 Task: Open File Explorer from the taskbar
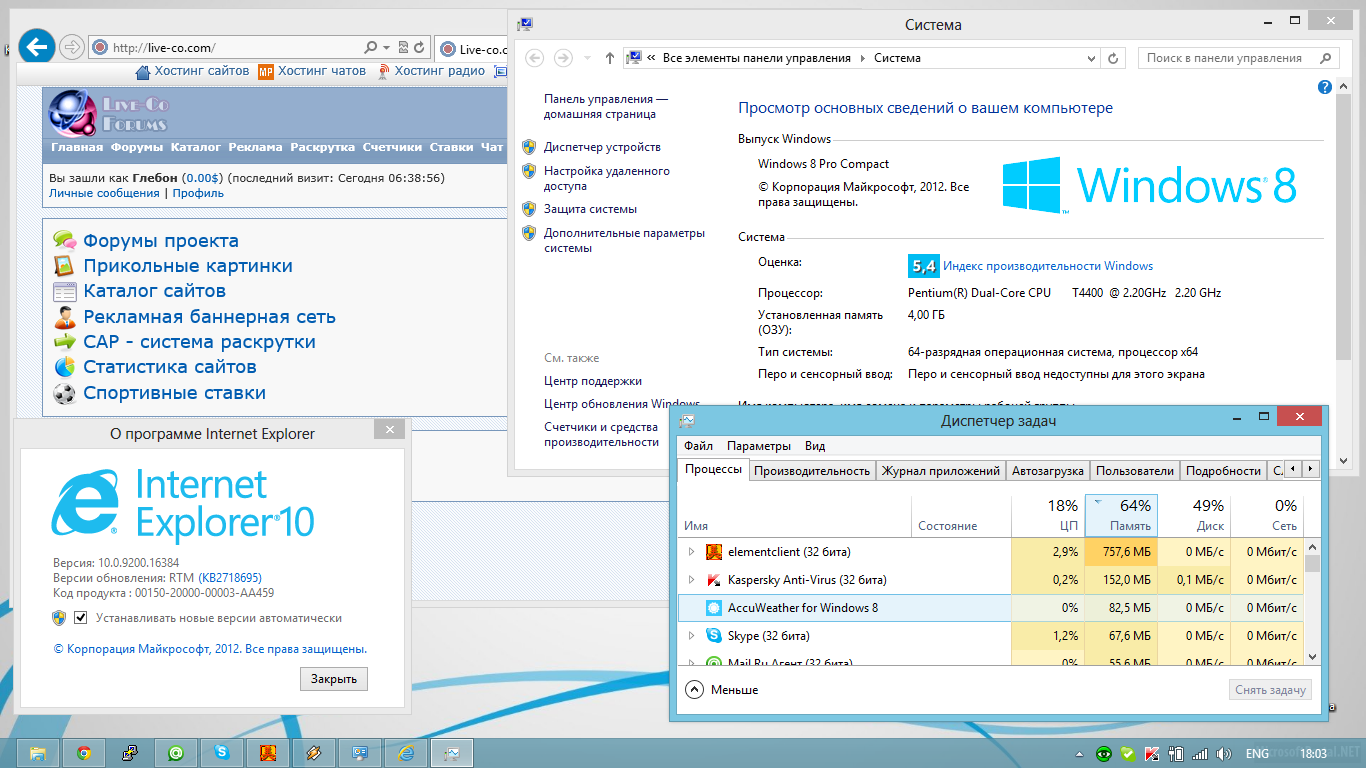(38, 753)
